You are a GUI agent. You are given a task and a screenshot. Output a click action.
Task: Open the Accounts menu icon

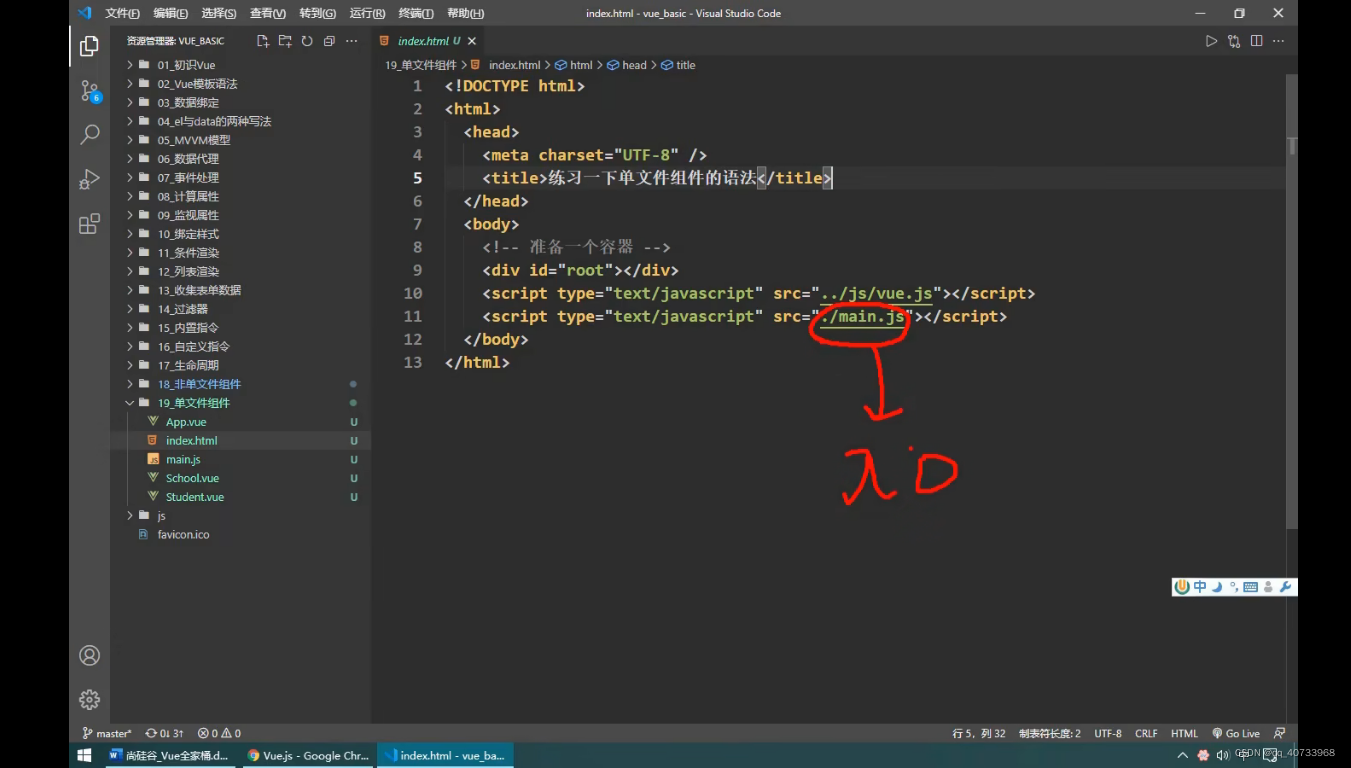[89, 655]
